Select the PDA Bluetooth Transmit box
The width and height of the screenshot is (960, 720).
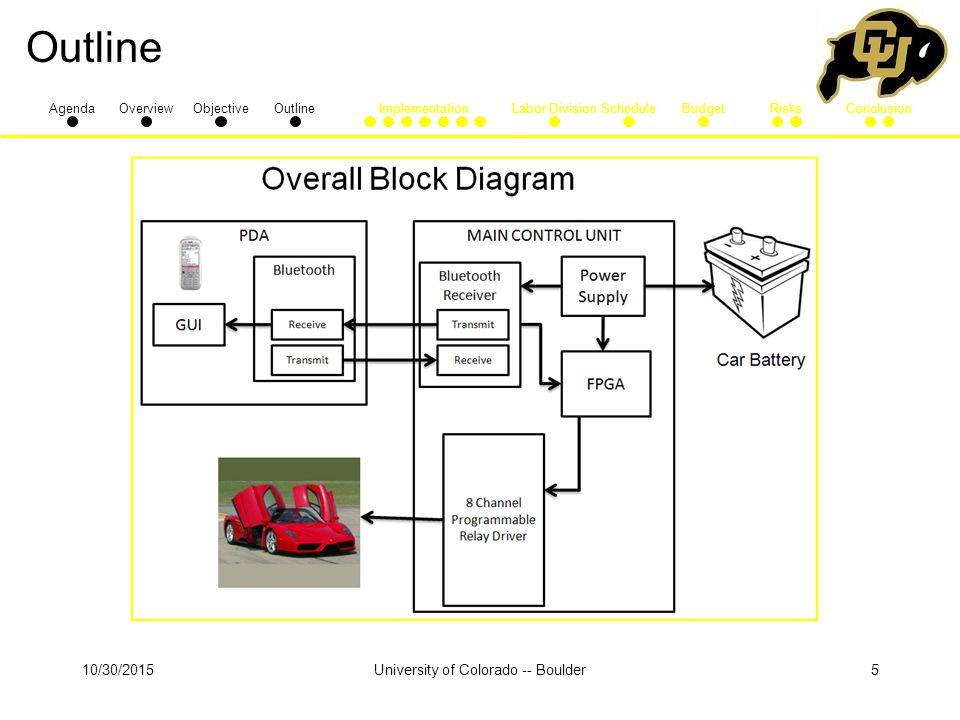pyautogui.click(x=307, y=360)
